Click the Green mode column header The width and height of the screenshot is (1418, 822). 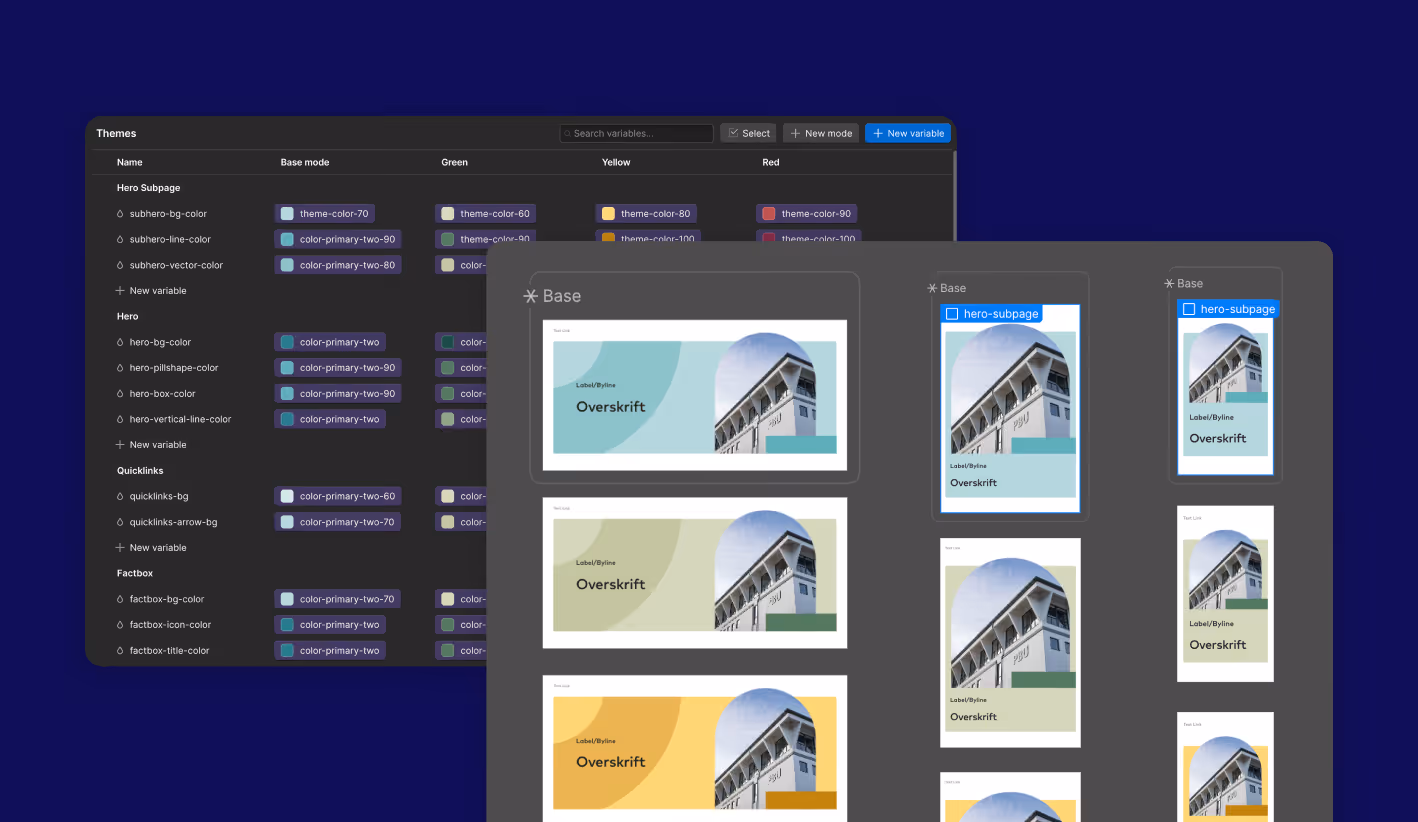(455, 162)
